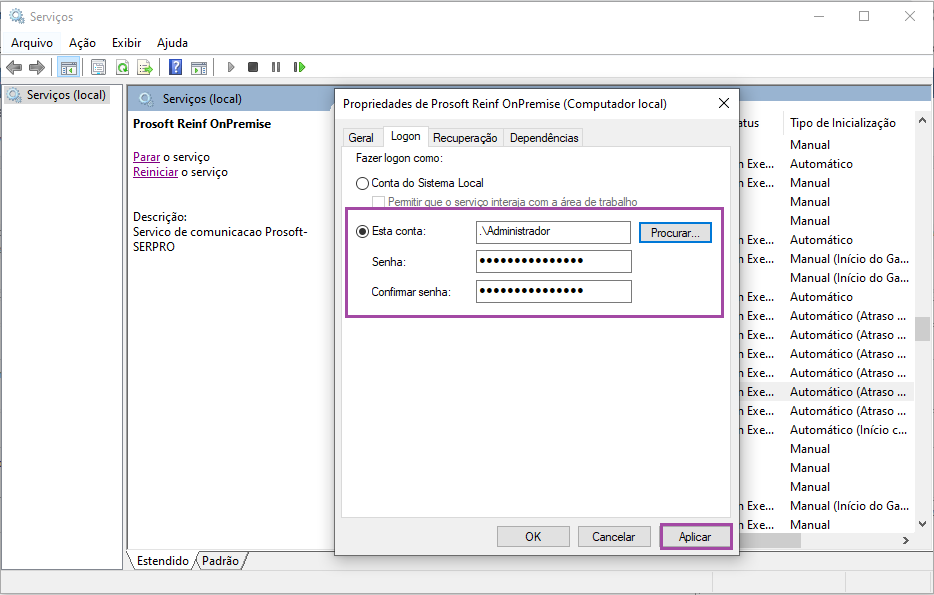Click the Pause Service toolbar icon

coord(276,67)
